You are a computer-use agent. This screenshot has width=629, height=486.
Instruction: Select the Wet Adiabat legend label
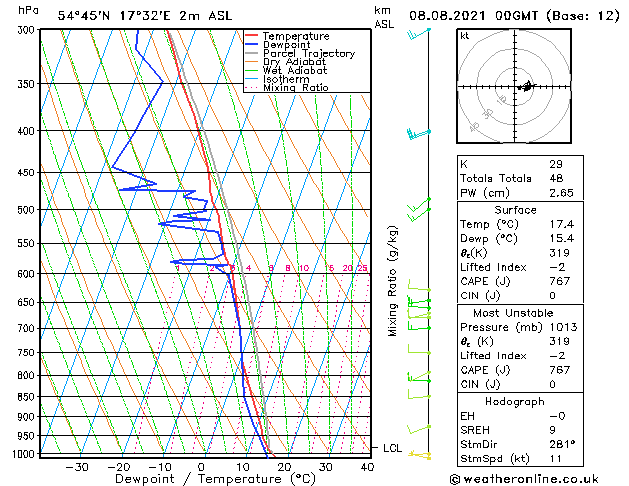click(295, 70)
